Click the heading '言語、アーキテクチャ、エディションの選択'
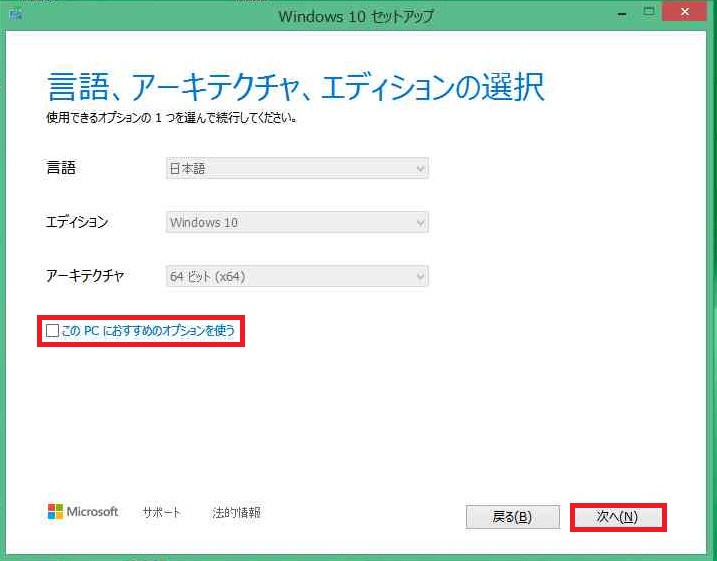This screenshot has height=561, width=717. click(296, 87)
